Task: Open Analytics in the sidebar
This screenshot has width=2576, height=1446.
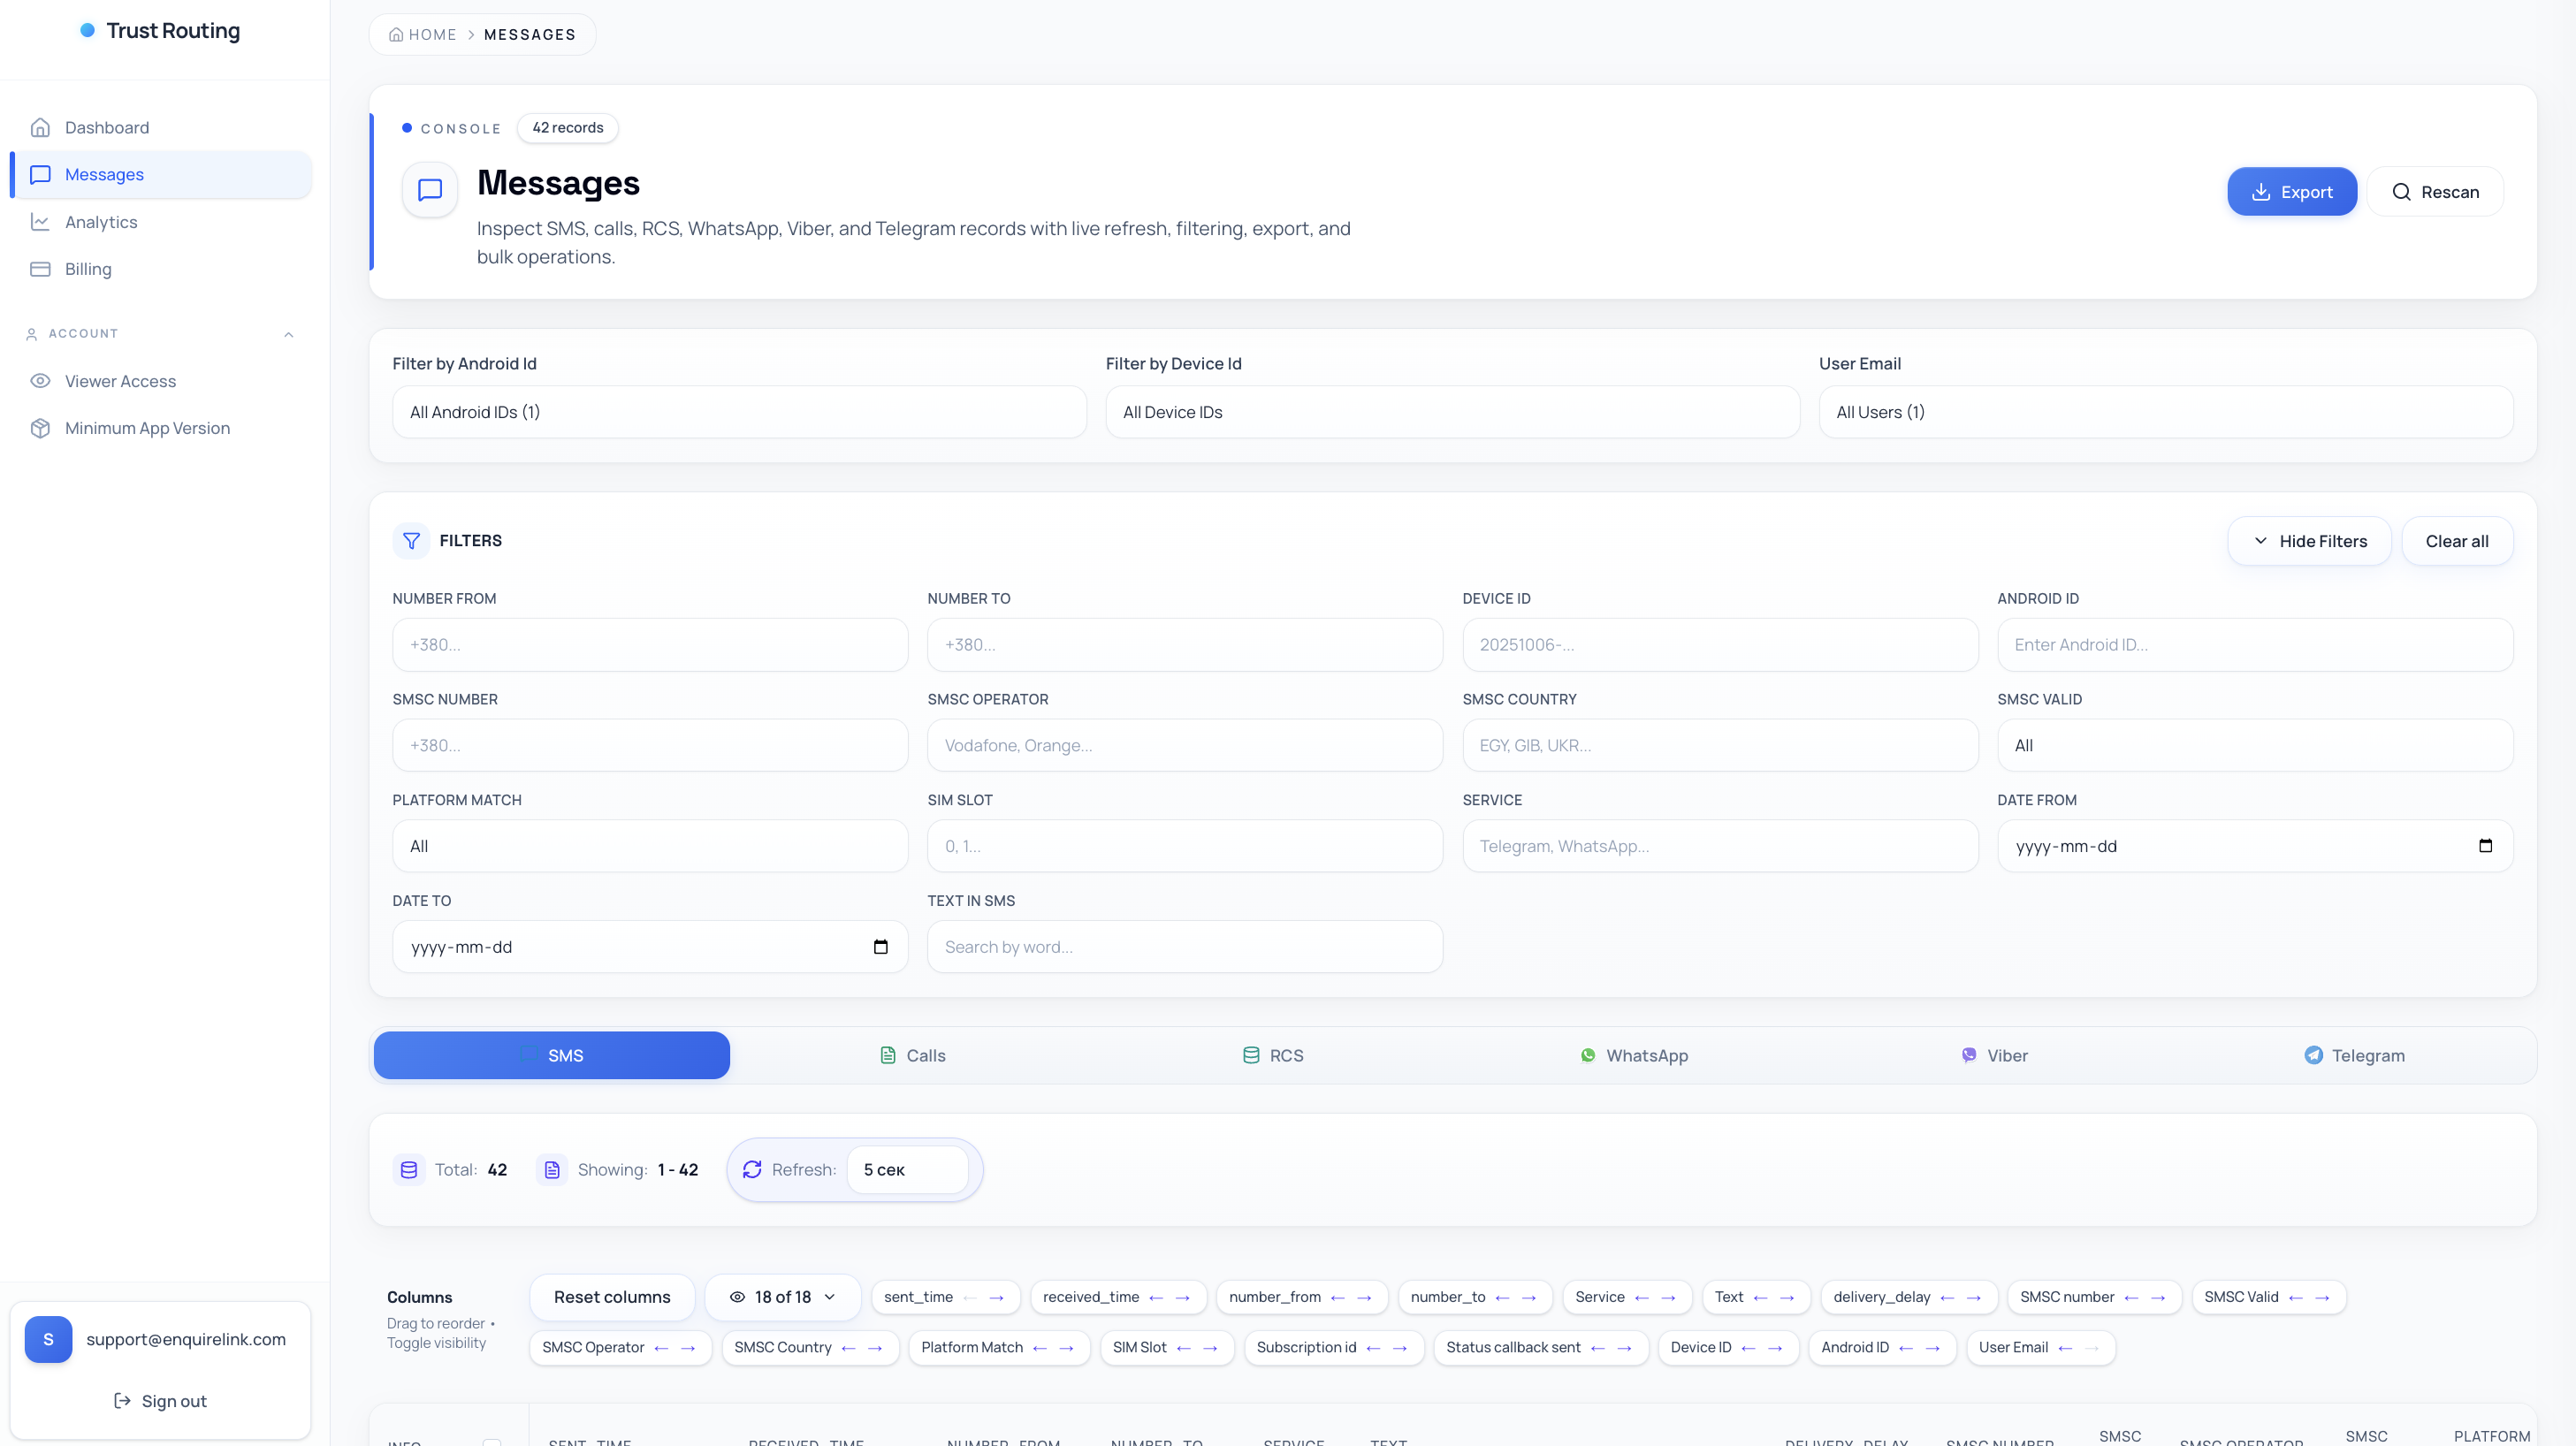Action: click(x=160, y=222)
